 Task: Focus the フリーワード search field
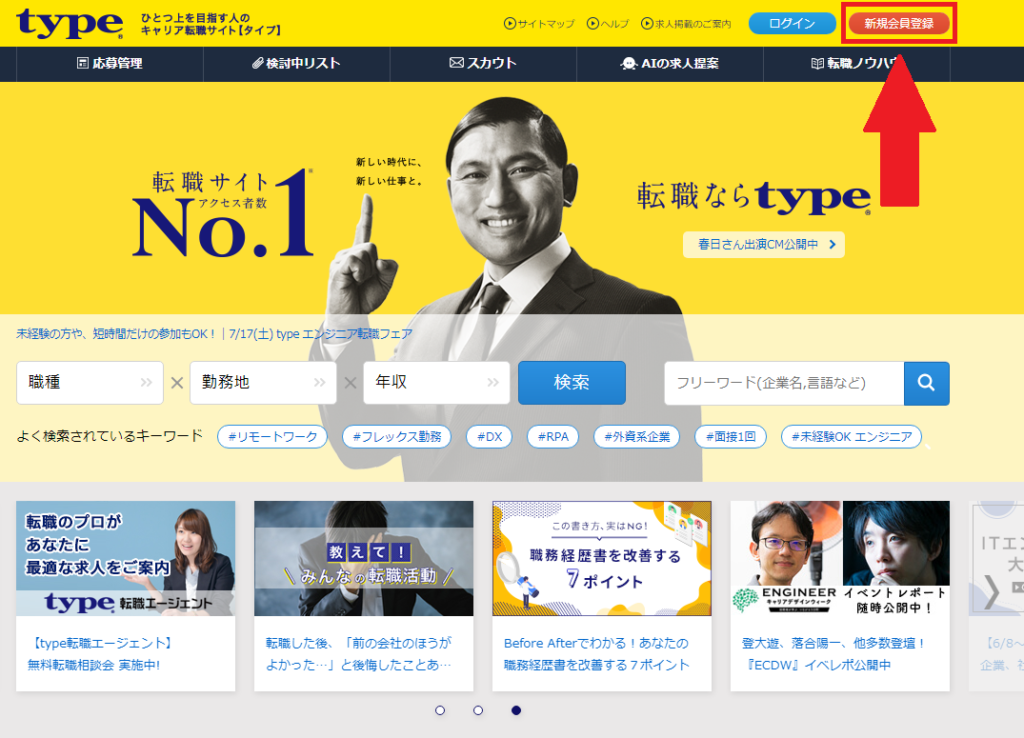coord(784,383)
